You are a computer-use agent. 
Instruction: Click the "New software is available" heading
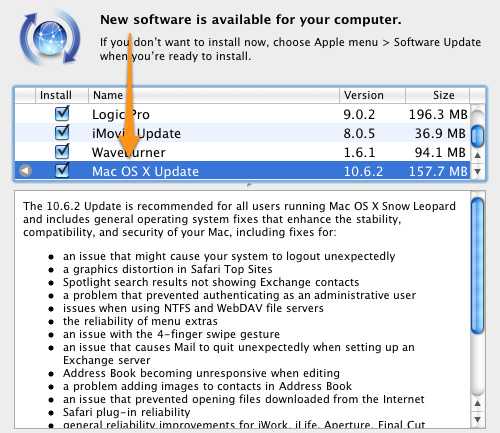251,20
